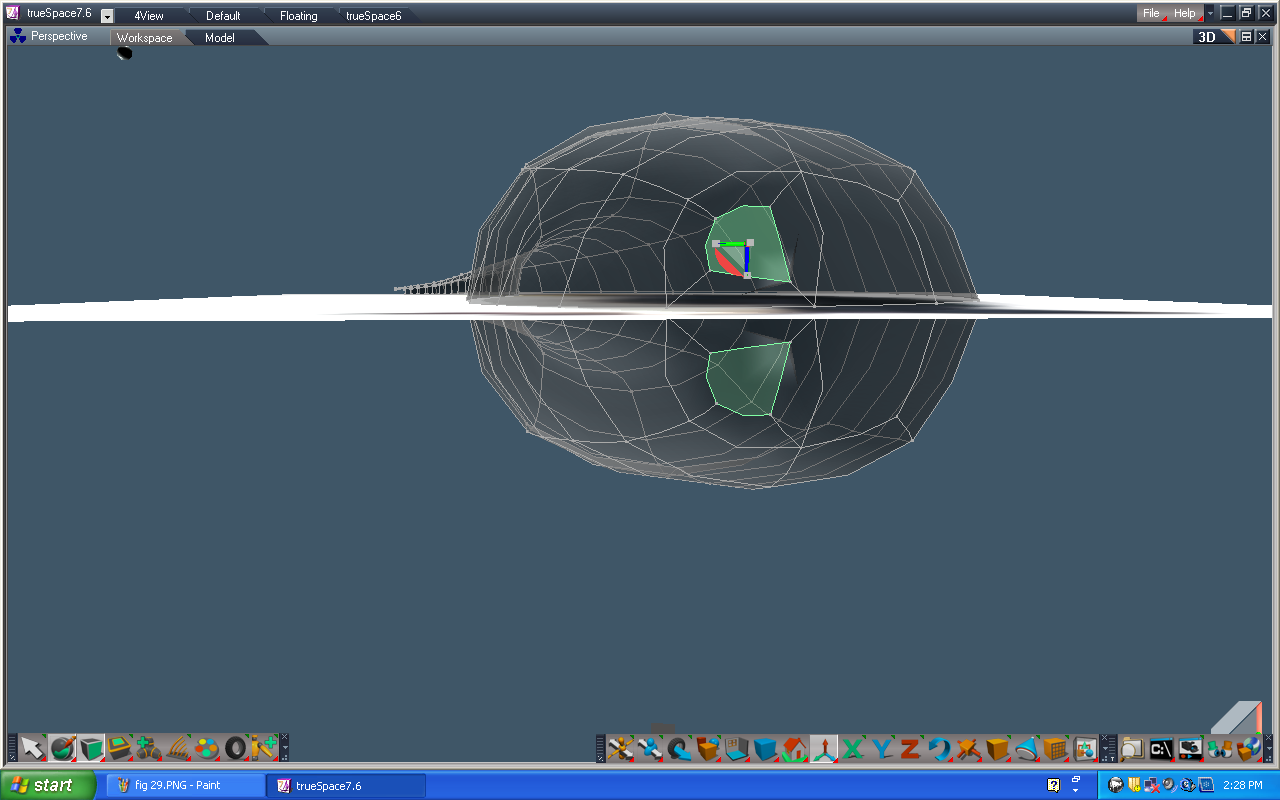Switch to the Model tab
The height and width of the screenshot is (800, 1280).
[x=219, y=37]
